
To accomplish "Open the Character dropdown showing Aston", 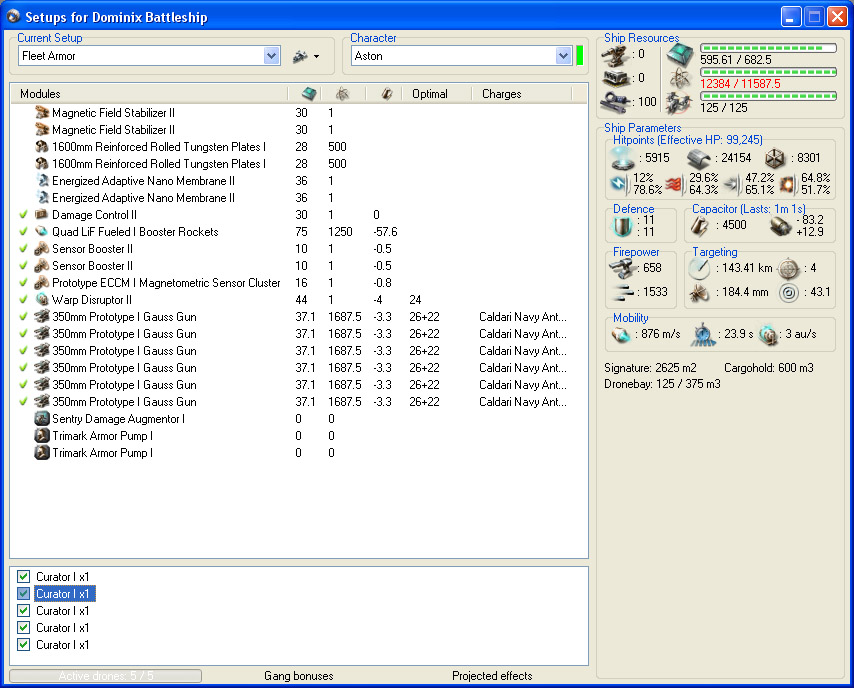I will point(563,56).
